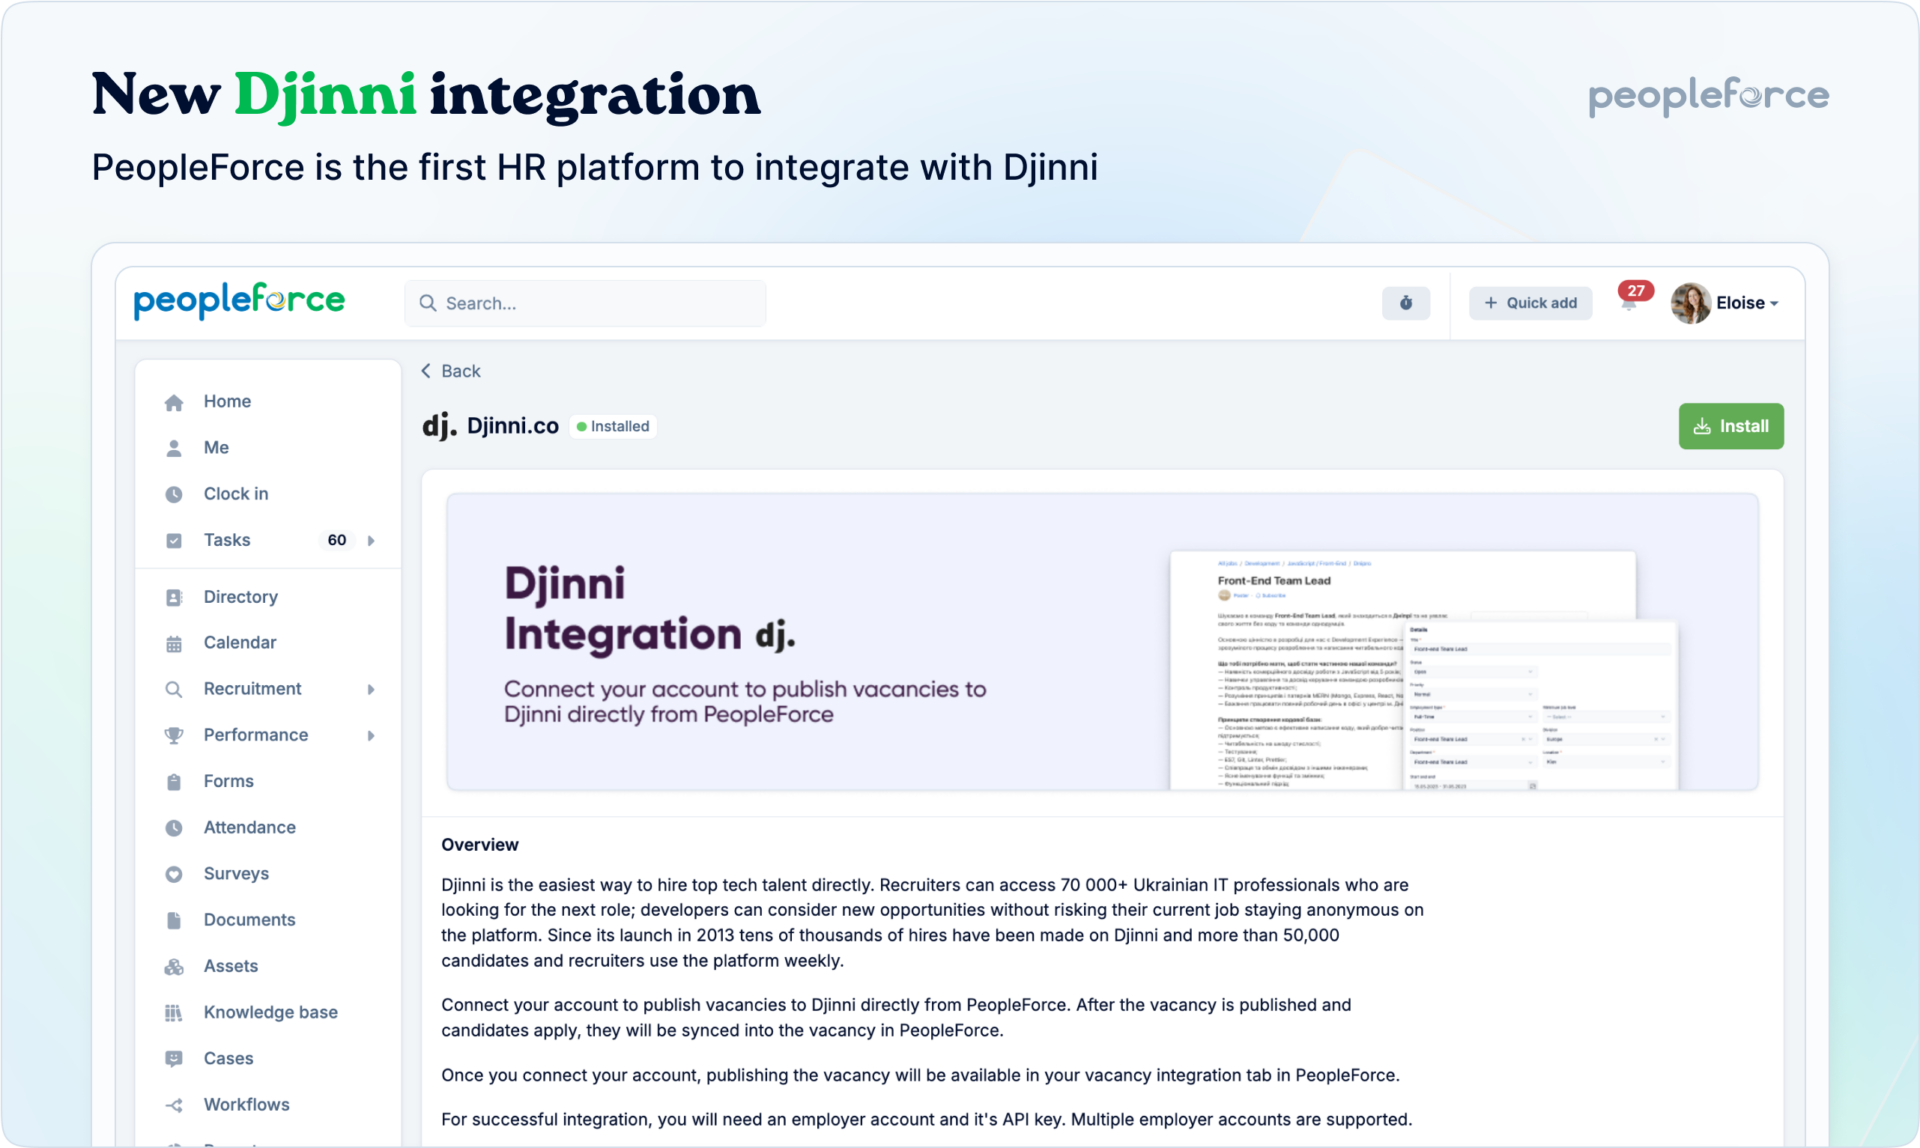The image size is (1920, 1148).
Task: Open the Eloise user account dropdown
Action: tap(1726, 303)
